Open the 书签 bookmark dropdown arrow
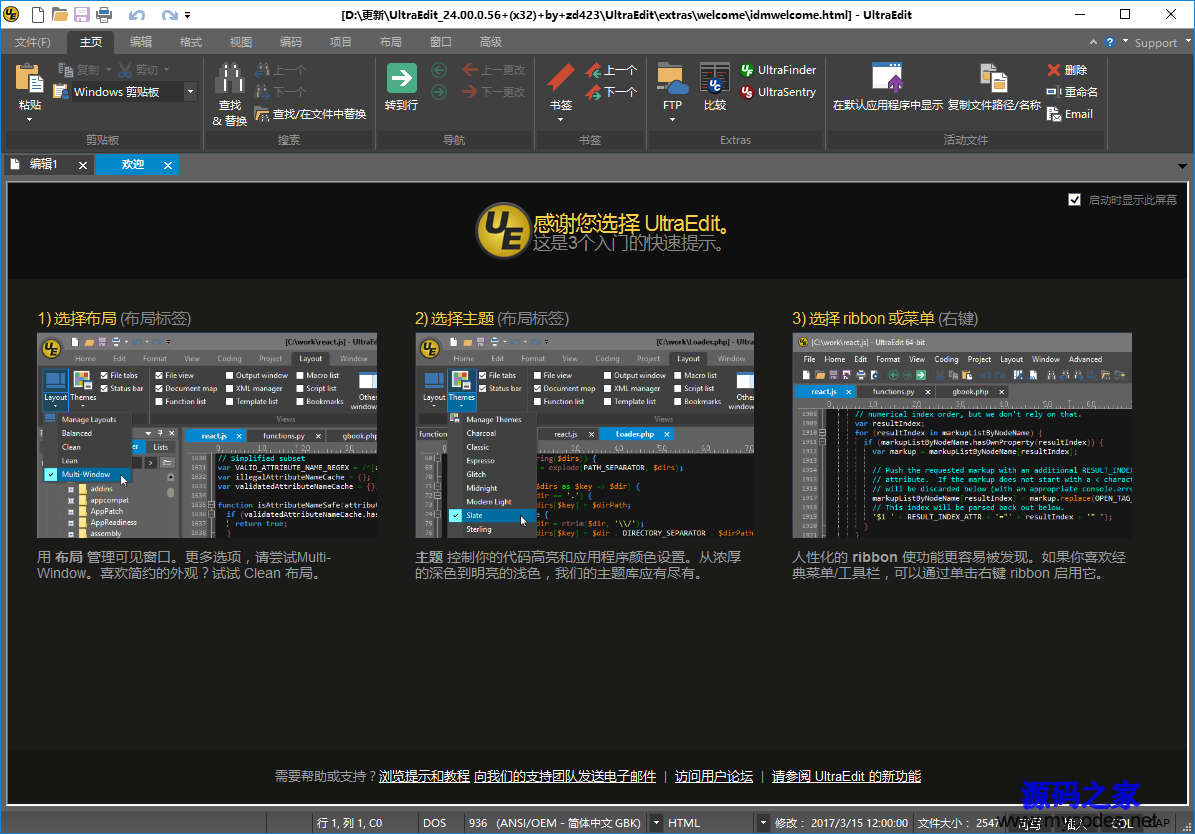1195x834 pixels. (x=561, y=120)
